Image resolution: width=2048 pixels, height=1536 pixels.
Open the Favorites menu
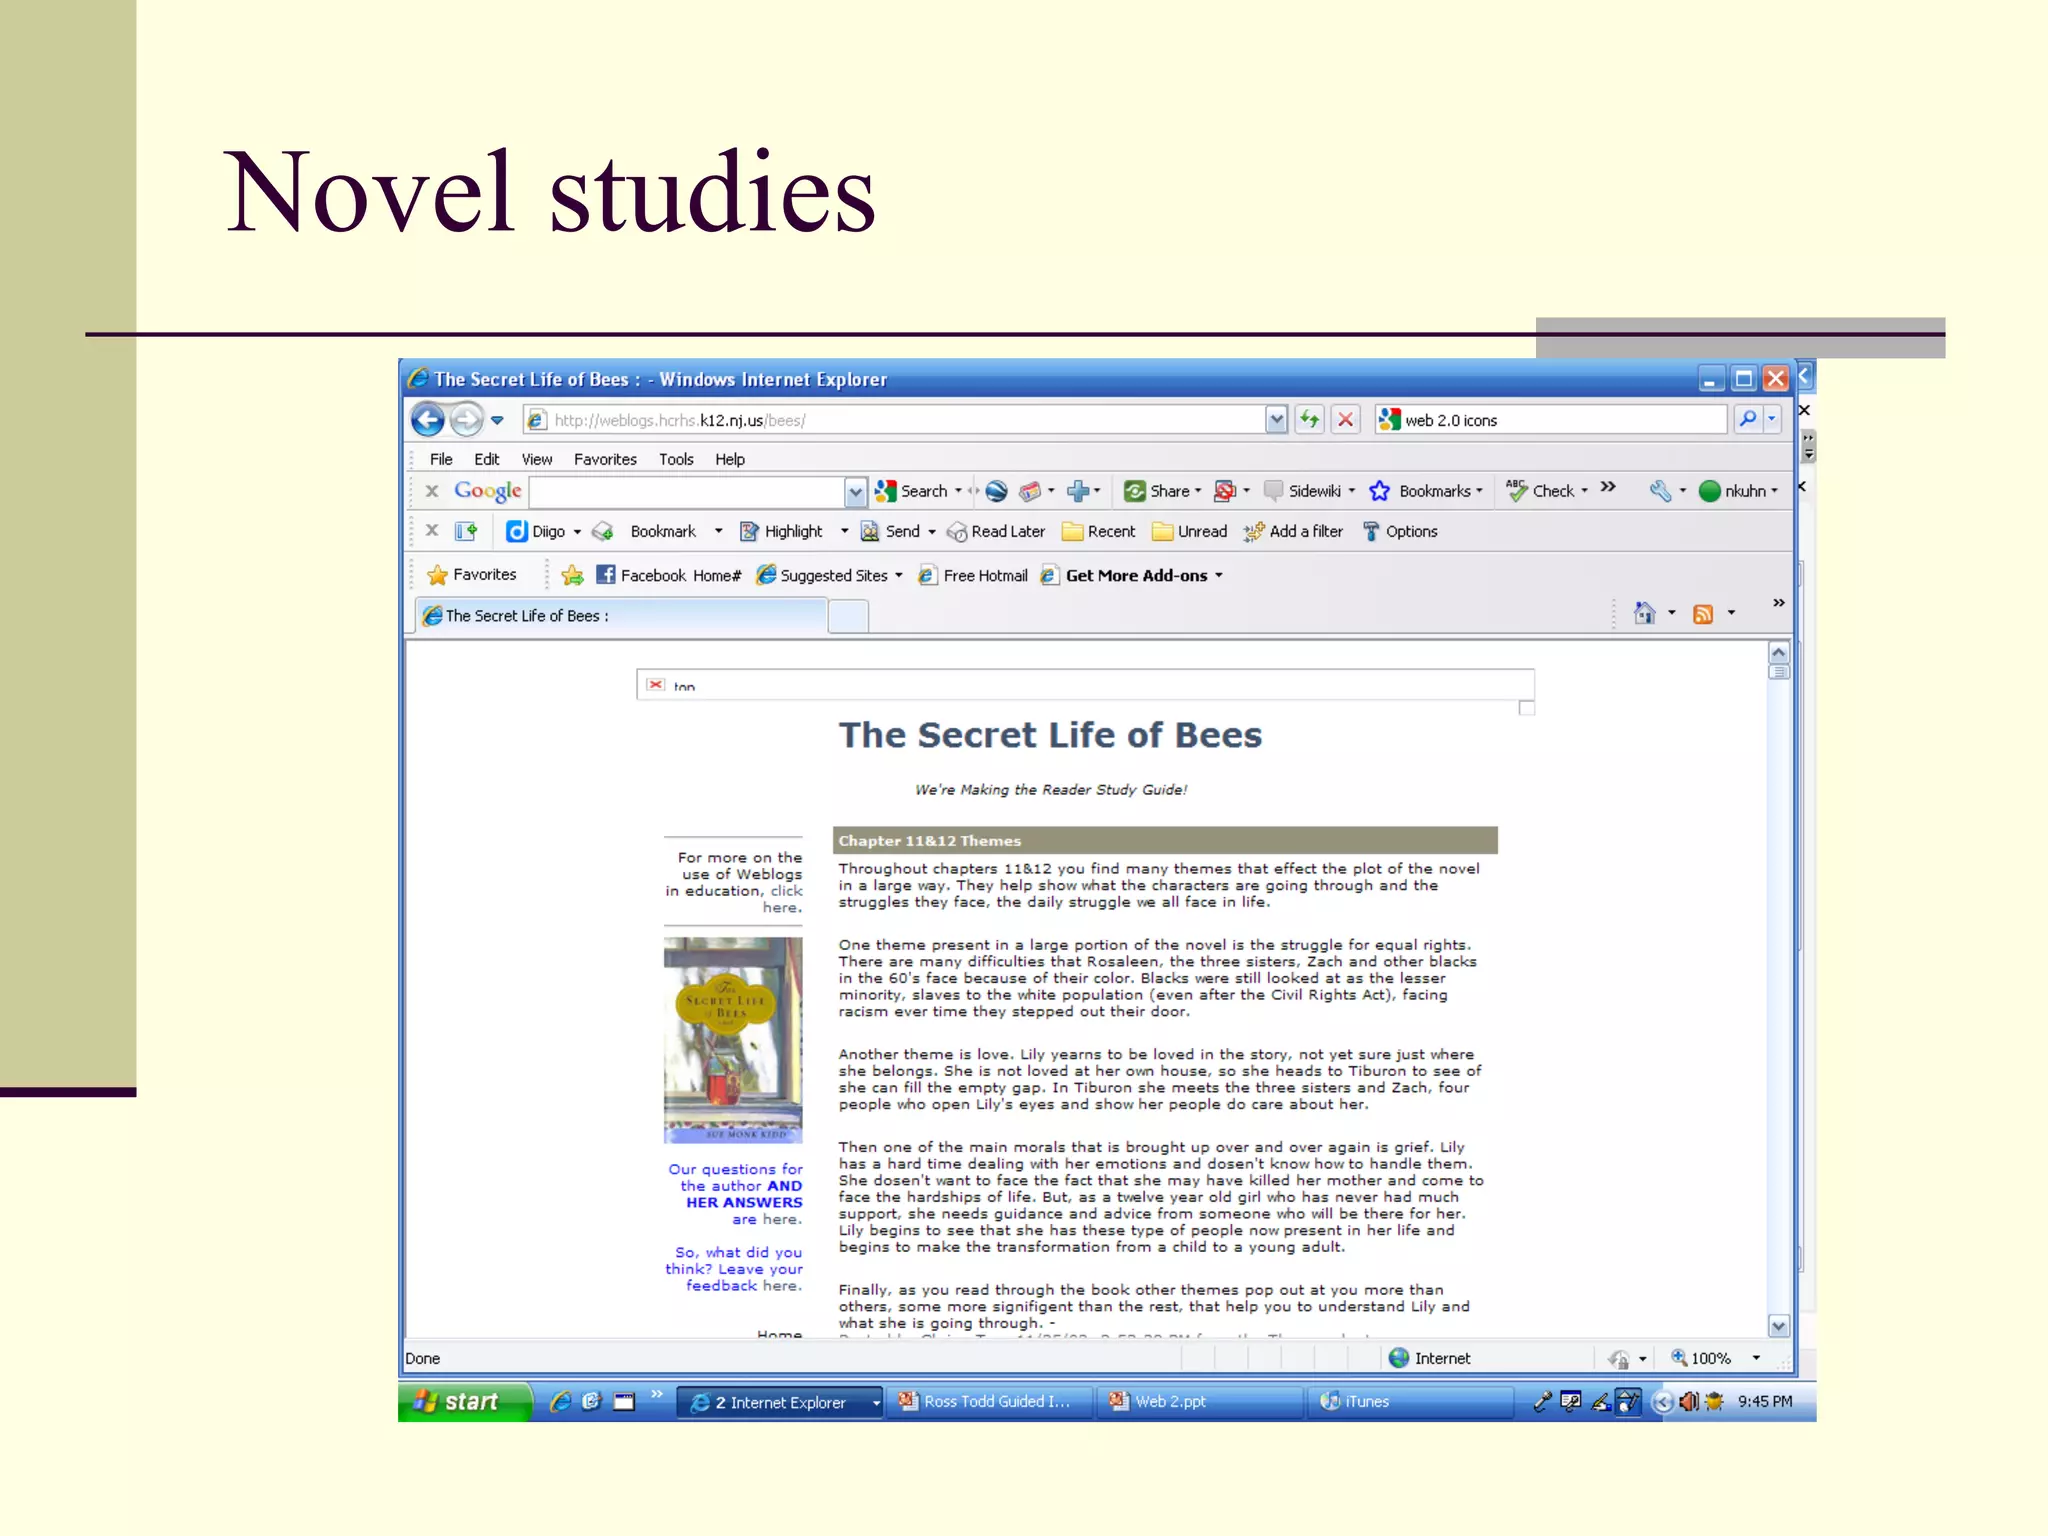605,459
